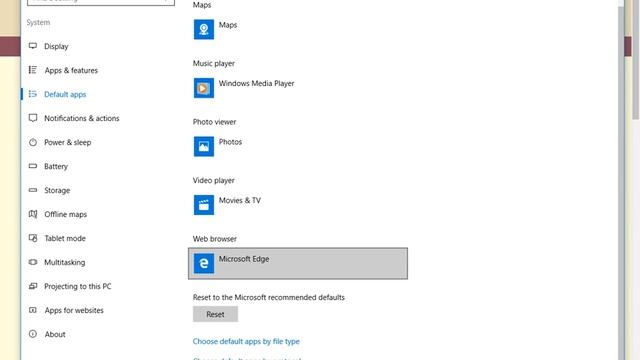Click the Microsoft Edge browser icon
640x360 pixels.
coord(204,263)
